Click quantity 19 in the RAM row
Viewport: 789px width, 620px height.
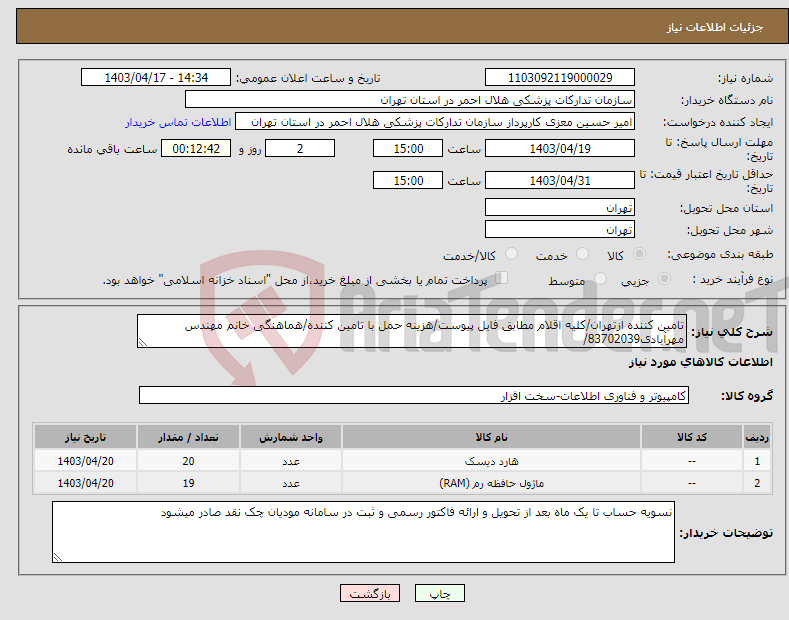[x=188, y=483]
